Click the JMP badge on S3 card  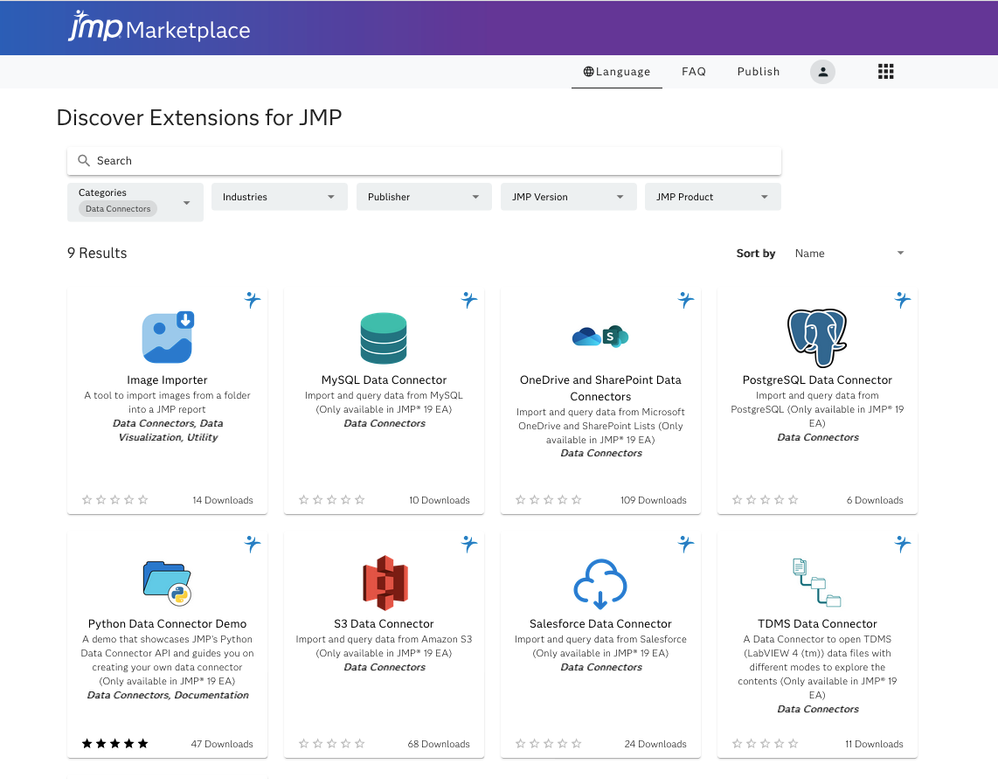pyautogui.click(x=469, y=544)
